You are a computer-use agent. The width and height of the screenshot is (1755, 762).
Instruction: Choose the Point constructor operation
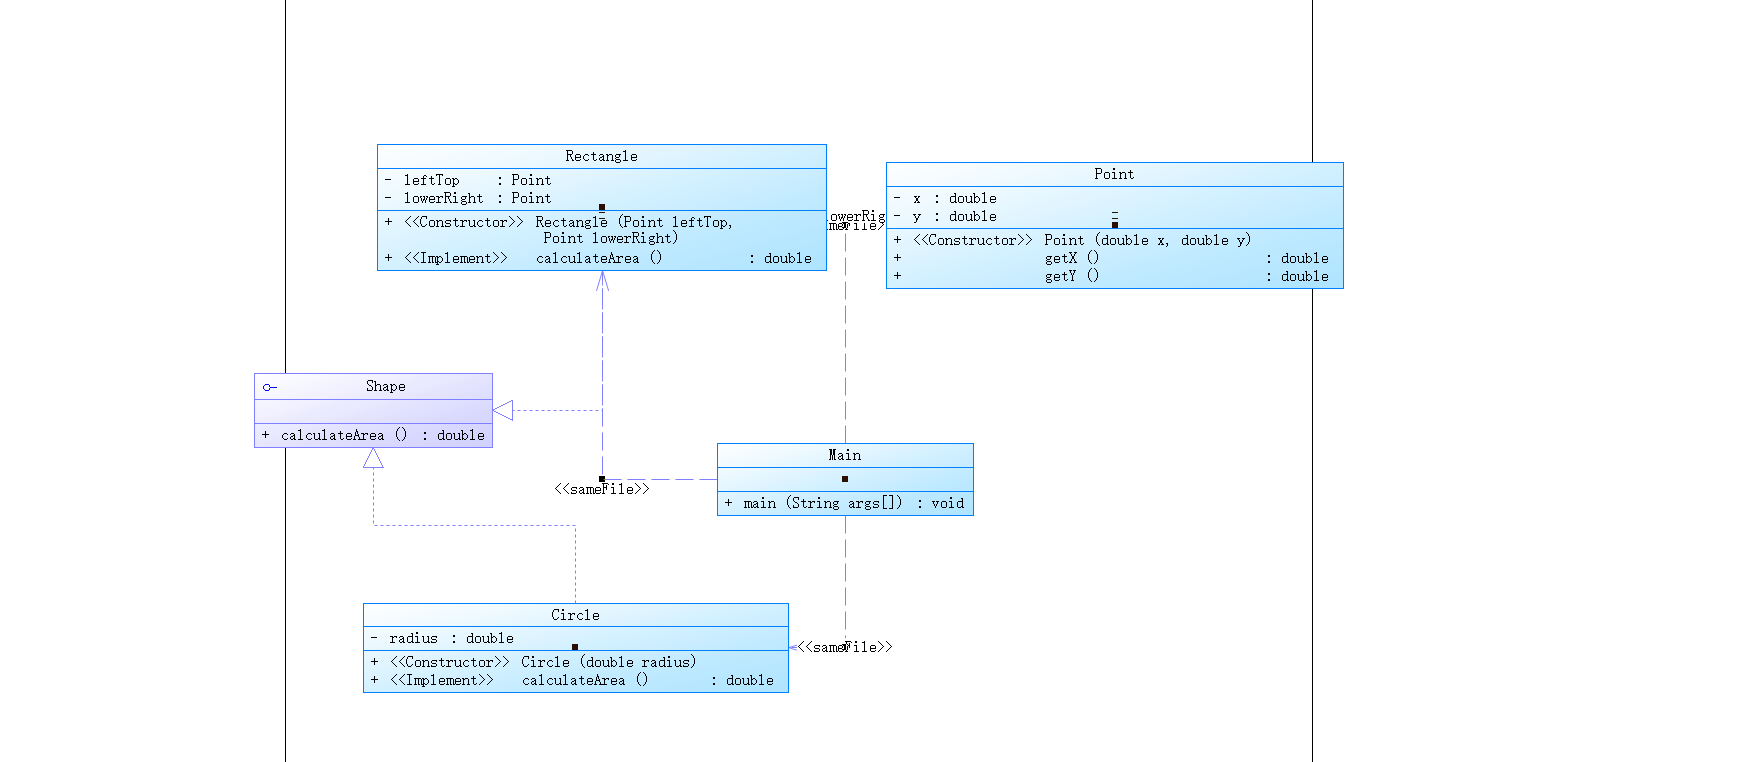[x=1072, y=240]
